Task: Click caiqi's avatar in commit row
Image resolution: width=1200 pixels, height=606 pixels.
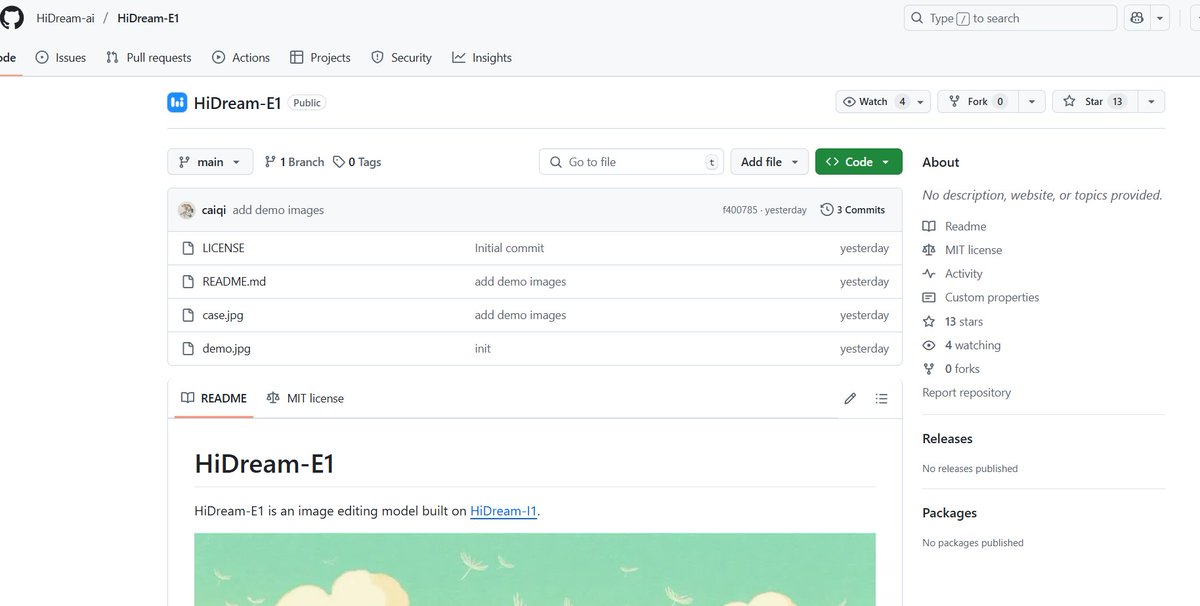Action: (186, 210)
